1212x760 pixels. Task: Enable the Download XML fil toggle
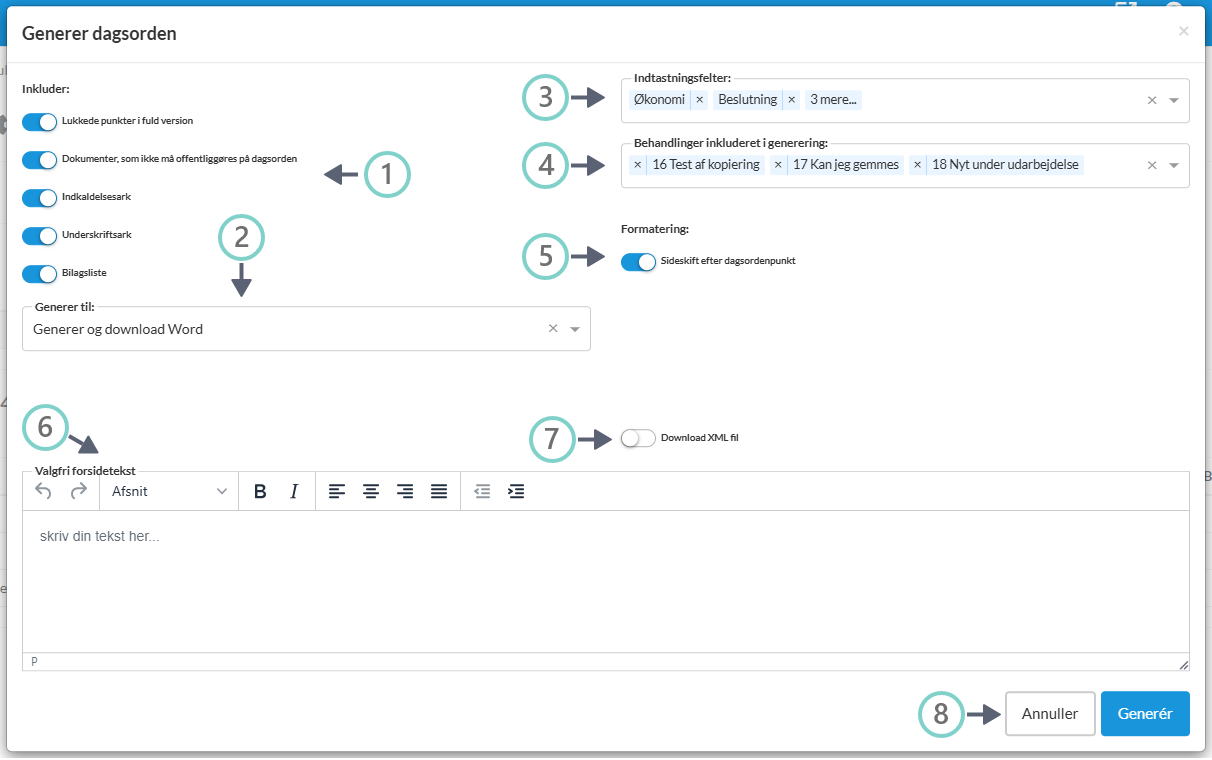click(x=638, y=438)
